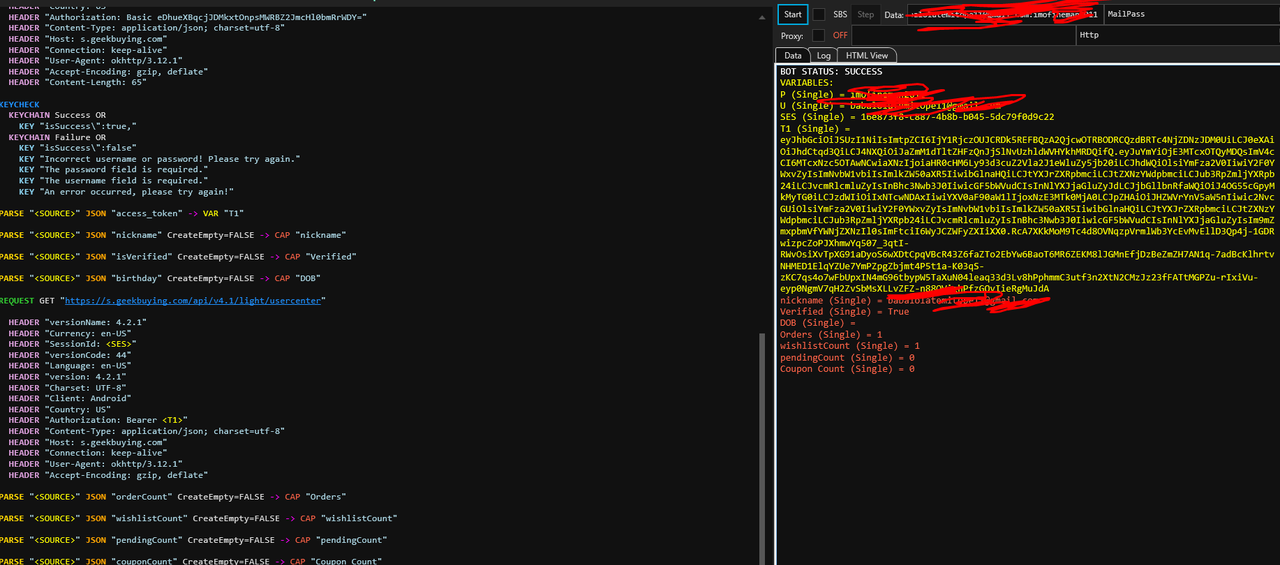Click the Start button
The height and width of the screenshot is (565, 1280).
point(793,14)
